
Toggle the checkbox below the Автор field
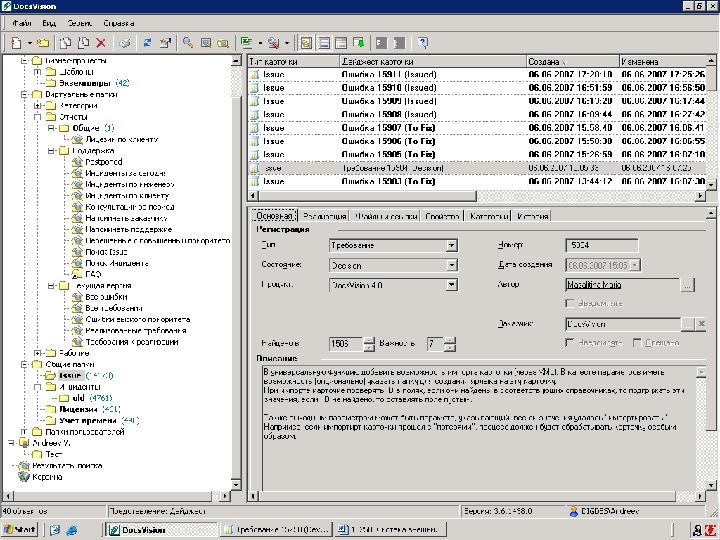pyautogui.click(x=570, y=303)
